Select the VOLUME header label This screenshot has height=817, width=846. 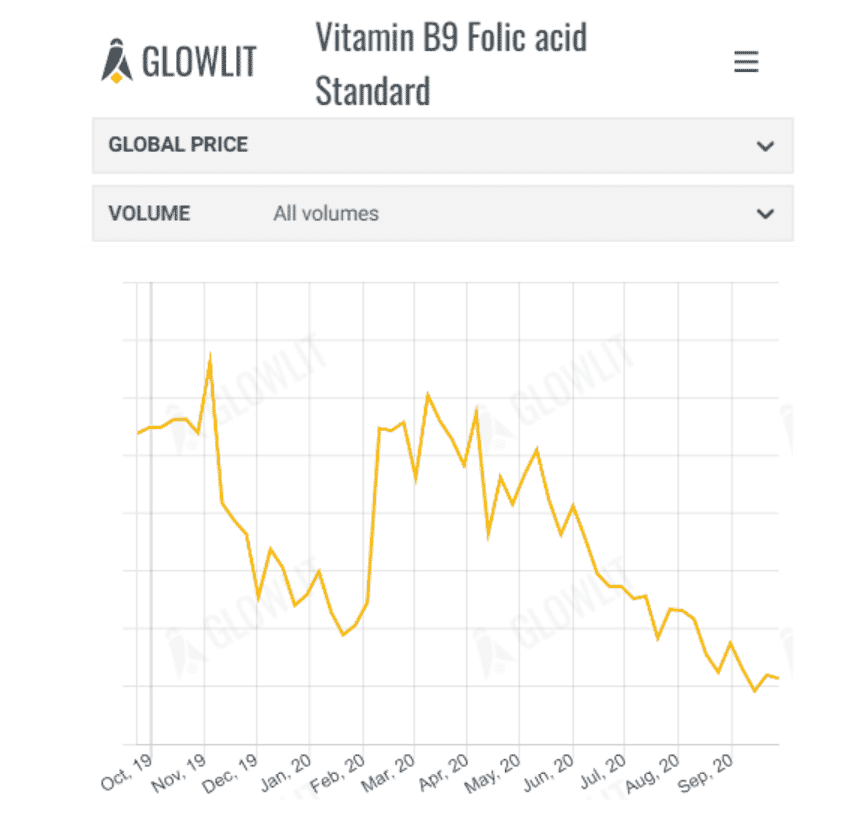[147, 213]
